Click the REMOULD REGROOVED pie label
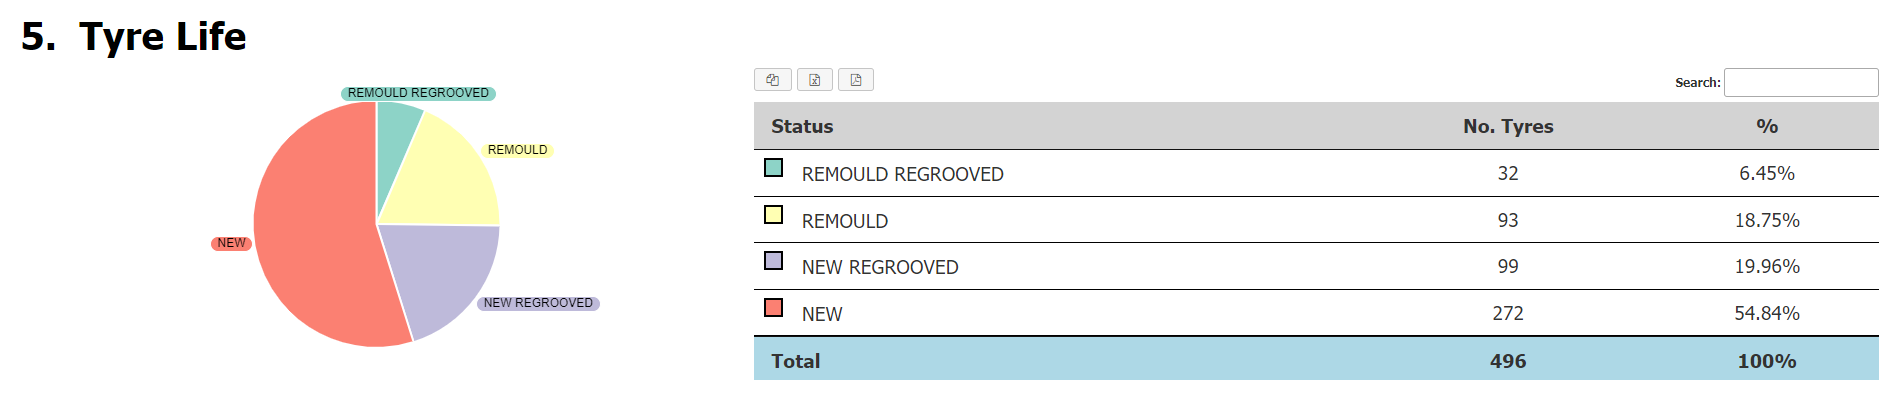1883x403 pixels. pyautogui.click(x=418, y=93)
